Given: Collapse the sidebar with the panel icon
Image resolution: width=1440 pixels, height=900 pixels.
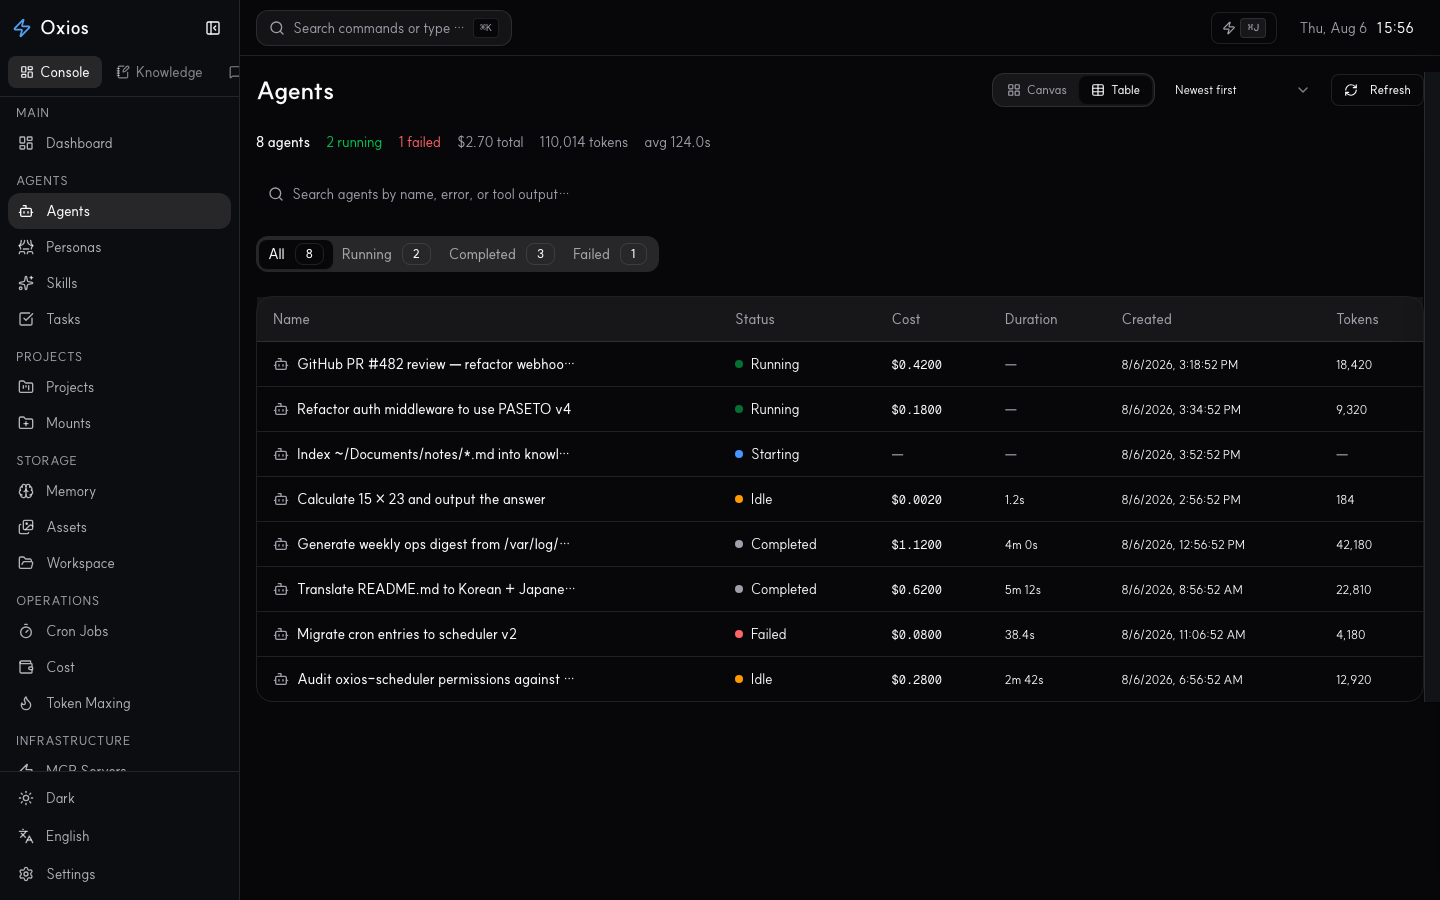Looking at the screenshot, I should (213, 28).
